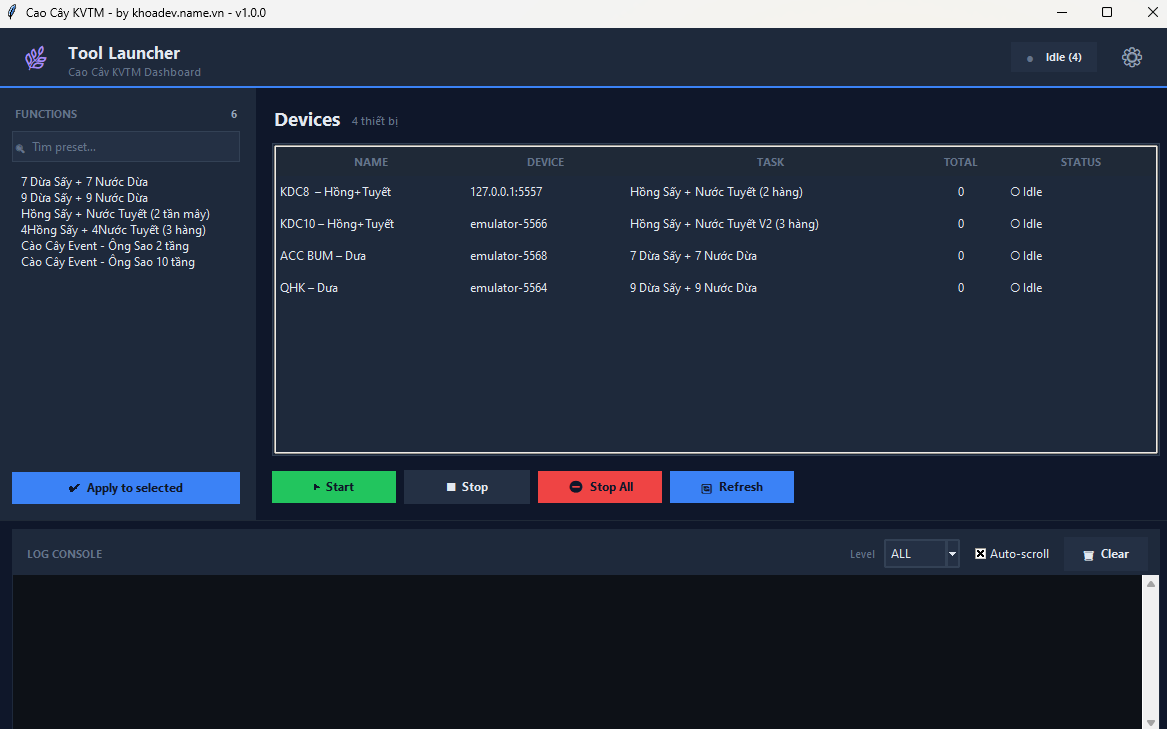This screenshot has width=1167, height=729.
Task: Click the DEVICE column header
Action: coord(546,162)
